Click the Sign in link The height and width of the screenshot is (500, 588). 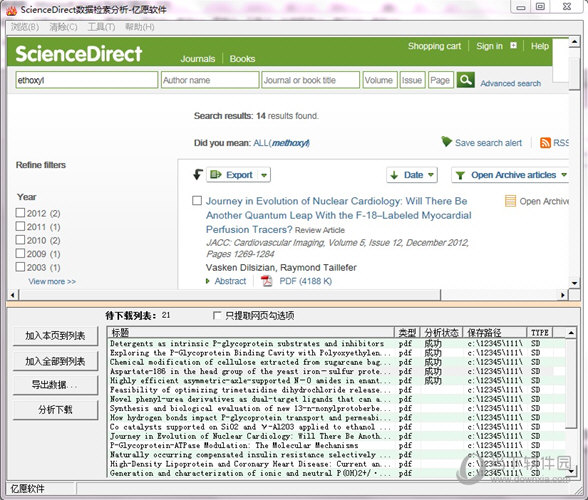pyautogui.click(x=489, y=46)
